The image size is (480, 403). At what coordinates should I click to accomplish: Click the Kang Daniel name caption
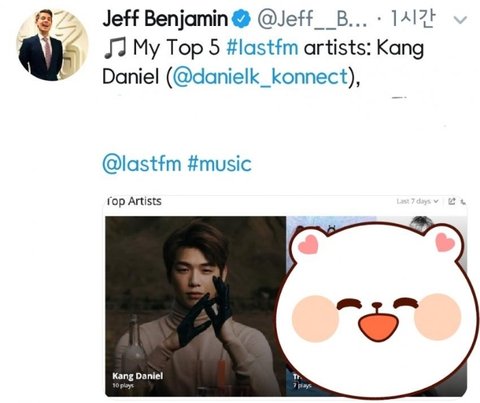coord(138,376)
